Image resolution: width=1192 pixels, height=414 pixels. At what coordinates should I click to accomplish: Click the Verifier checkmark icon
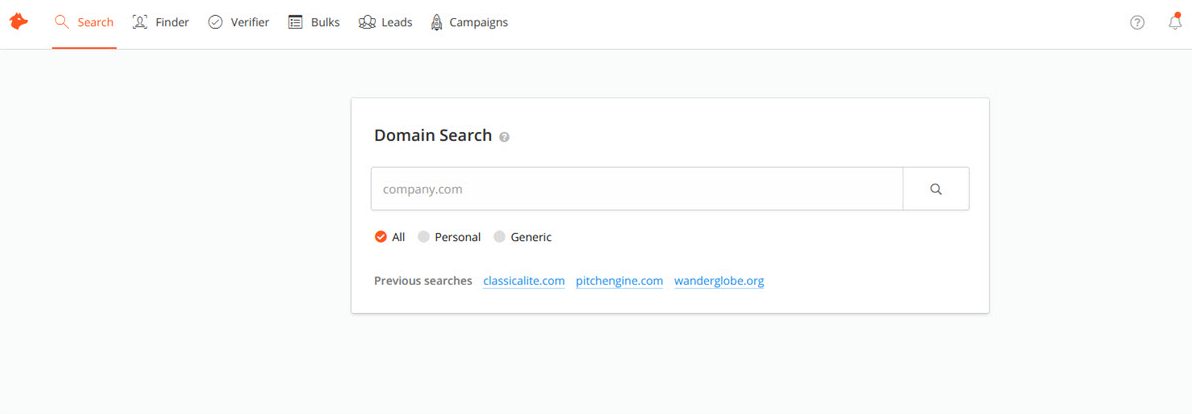(215, 22)
